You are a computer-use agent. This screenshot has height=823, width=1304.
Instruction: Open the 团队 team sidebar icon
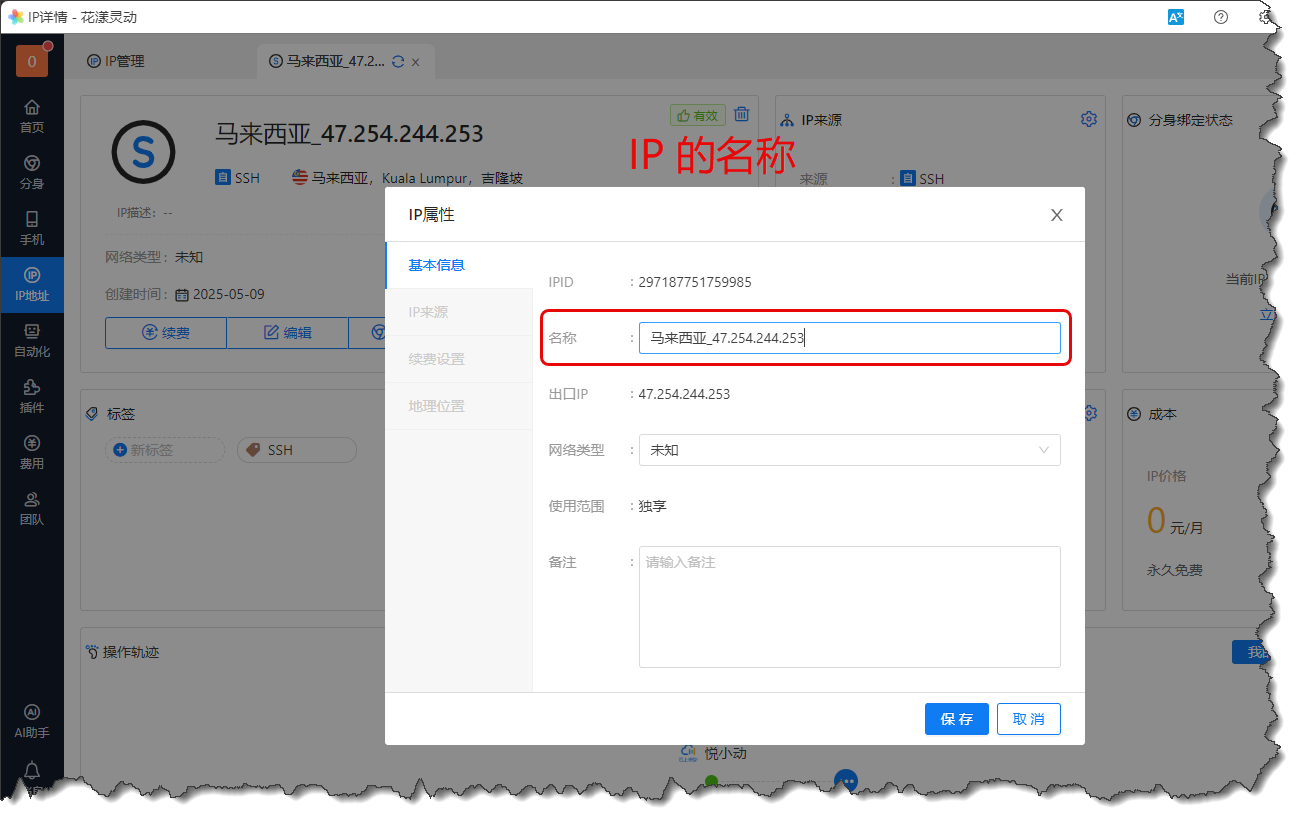[32, 507]
